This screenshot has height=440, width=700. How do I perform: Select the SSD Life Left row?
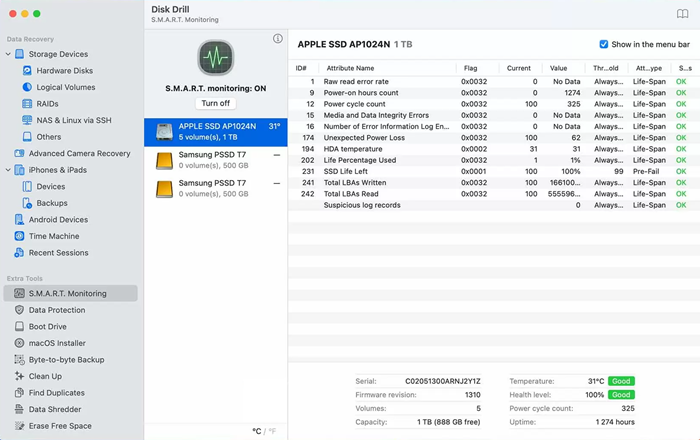tap(494, 171)
